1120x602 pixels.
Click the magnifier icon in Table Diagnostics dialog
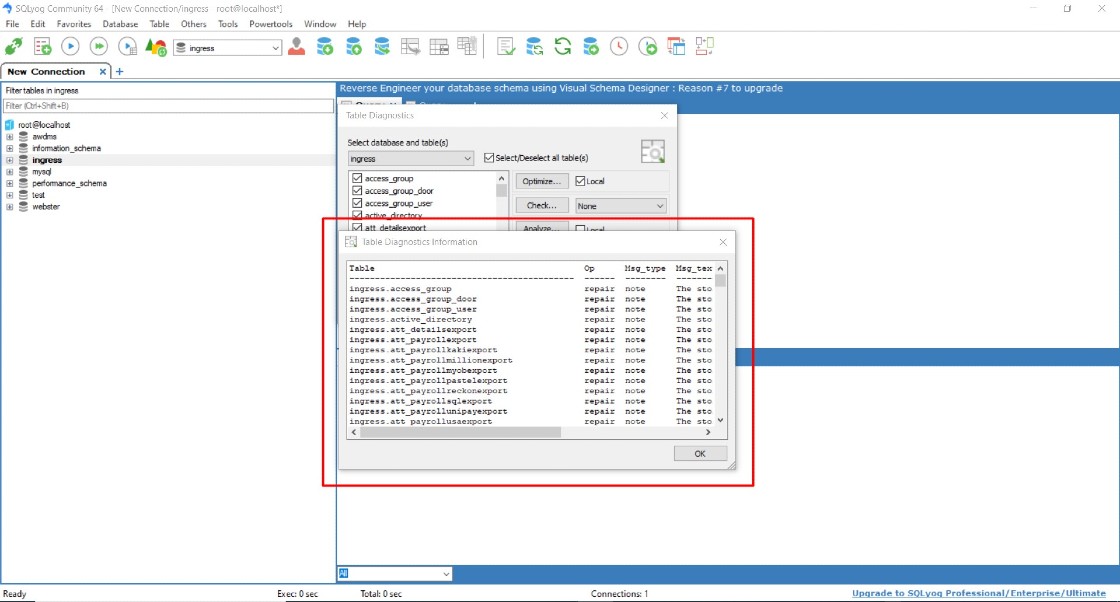(x=652, y=151)
